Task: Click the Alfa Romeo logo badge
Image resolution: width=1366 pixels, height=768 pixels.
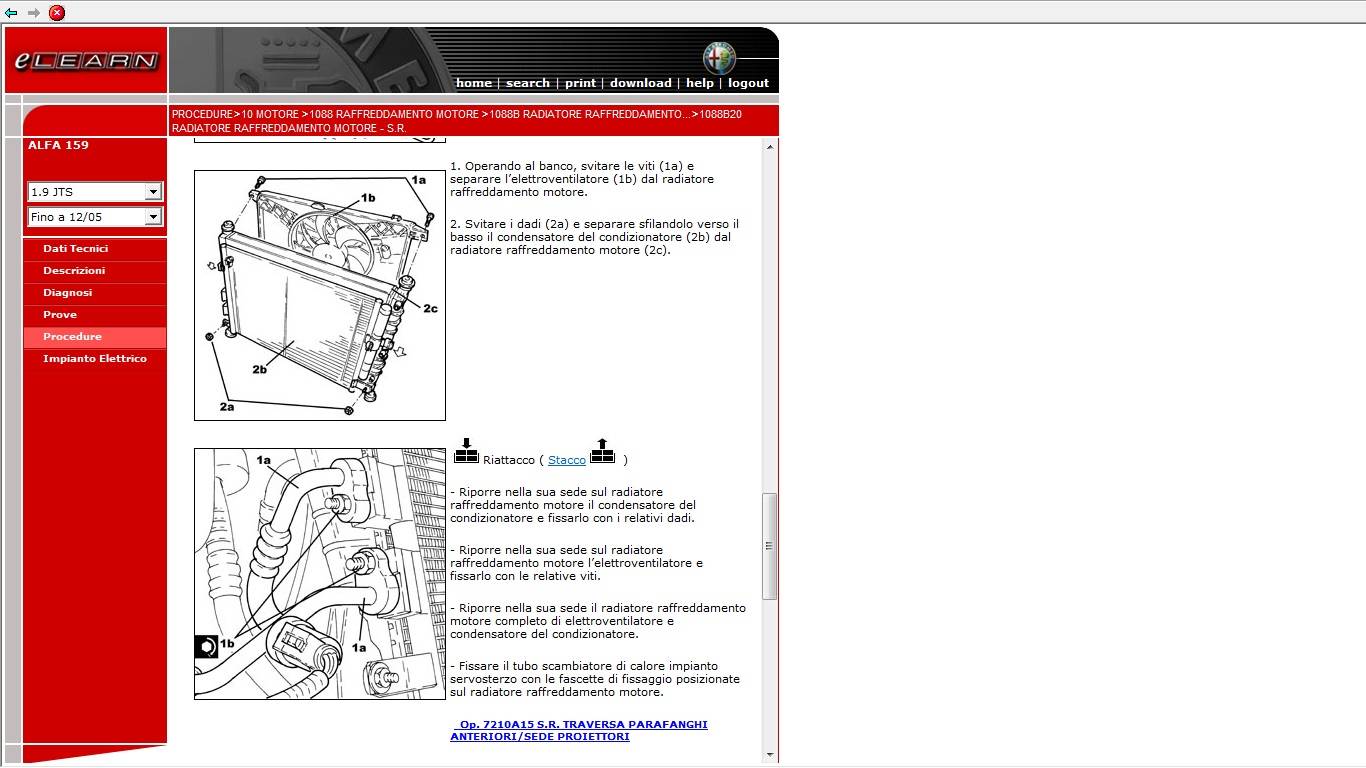Action: [x=718, y=59]
